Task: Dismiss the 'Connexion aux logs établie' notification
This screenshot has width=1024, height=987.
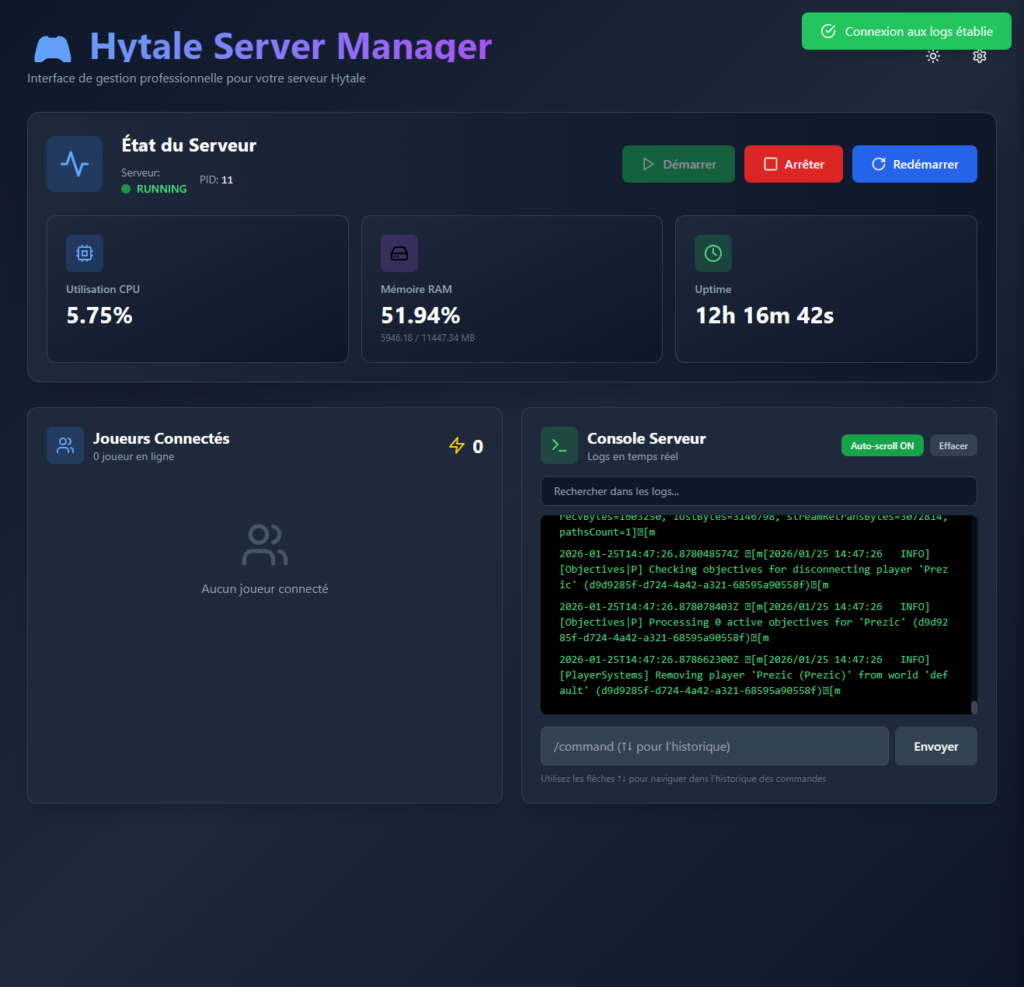Action: click(x=906, y=31)
